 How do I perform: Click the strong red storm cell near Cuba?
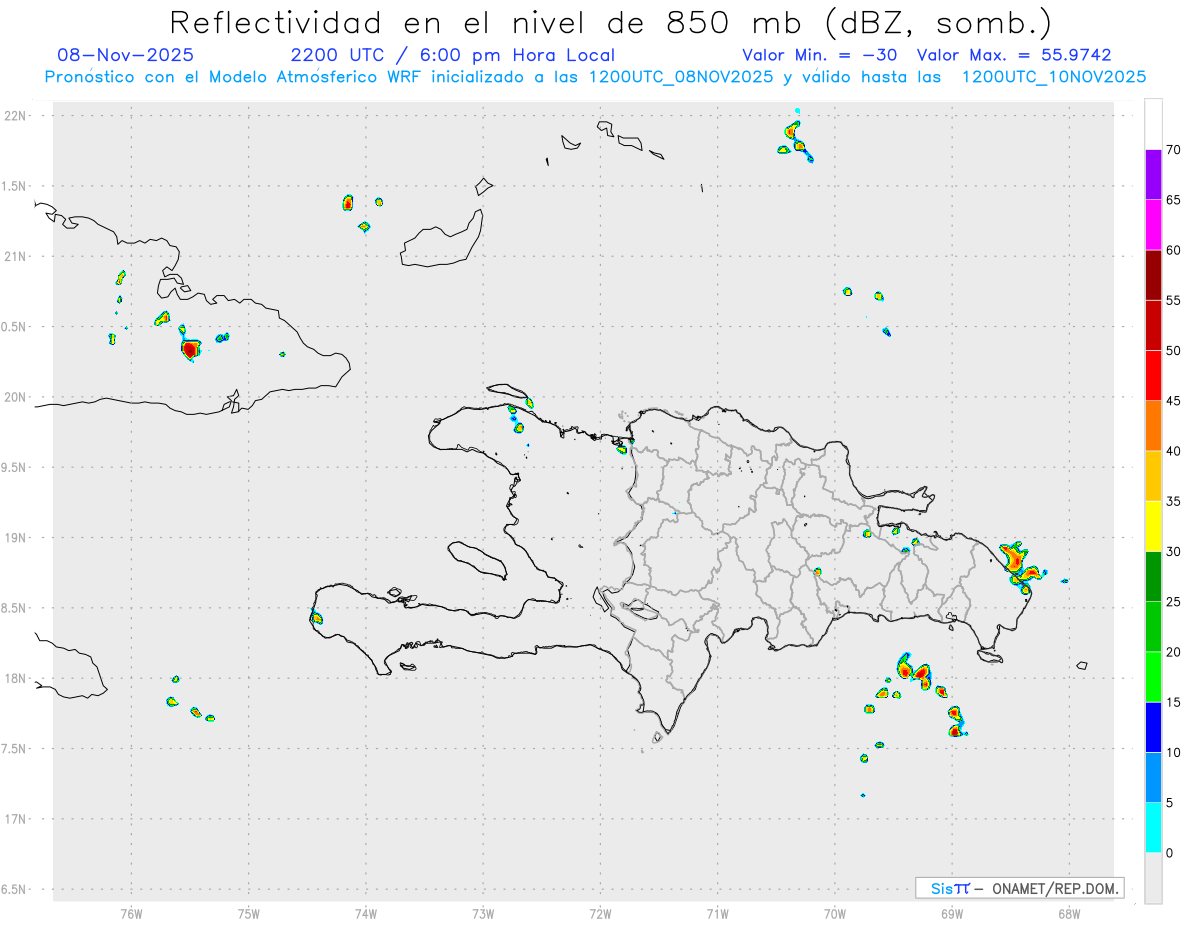pyautogui.click(x=191, y=349)
